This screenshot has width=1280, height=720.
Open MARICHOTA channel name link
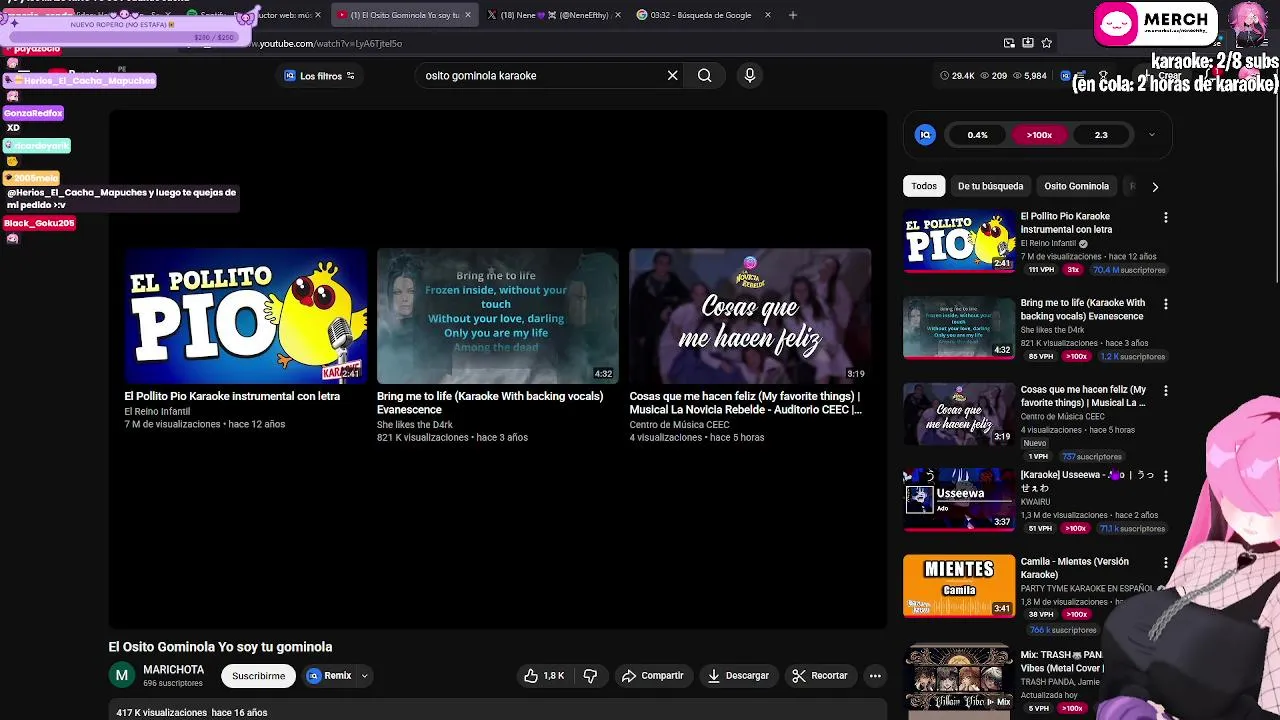[x=173, y=670]
